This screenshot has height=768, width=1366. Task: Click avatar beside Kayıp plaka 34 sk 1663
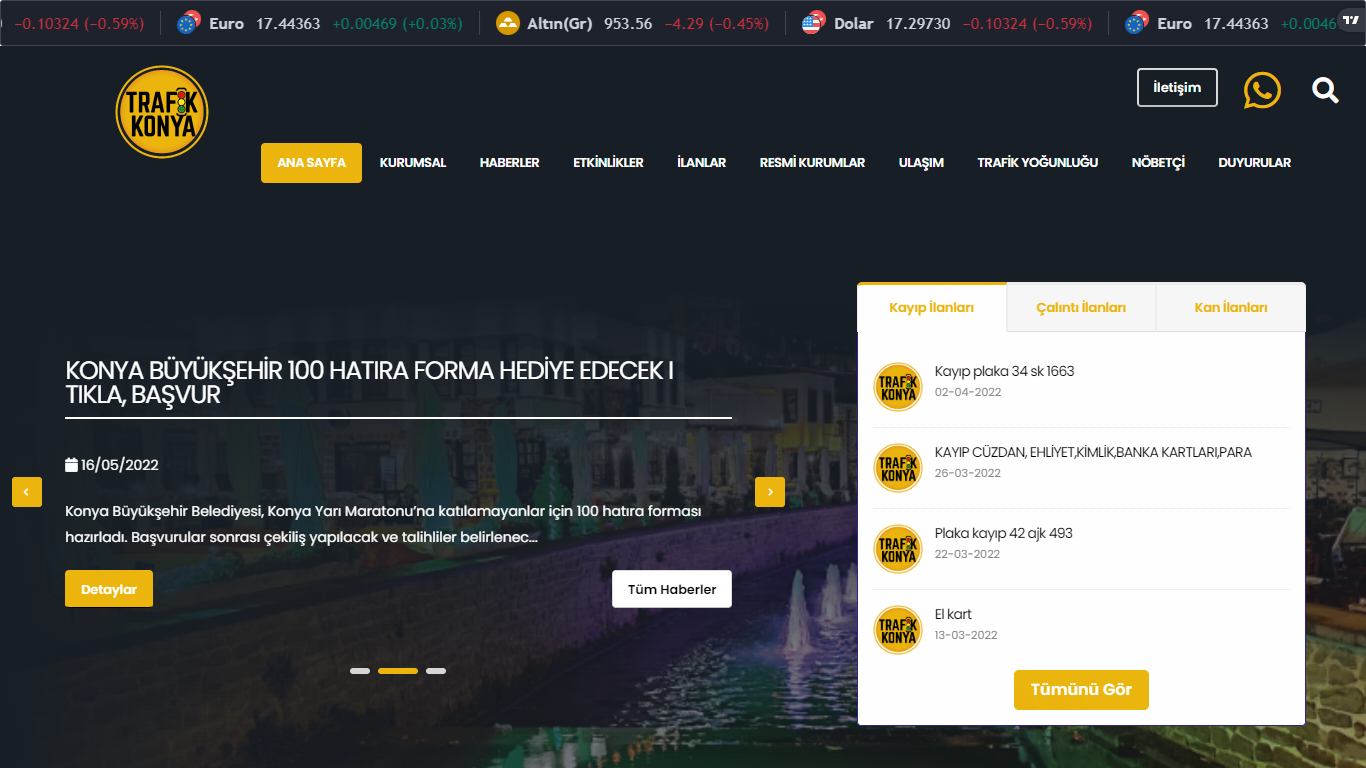tap(898, 387)
